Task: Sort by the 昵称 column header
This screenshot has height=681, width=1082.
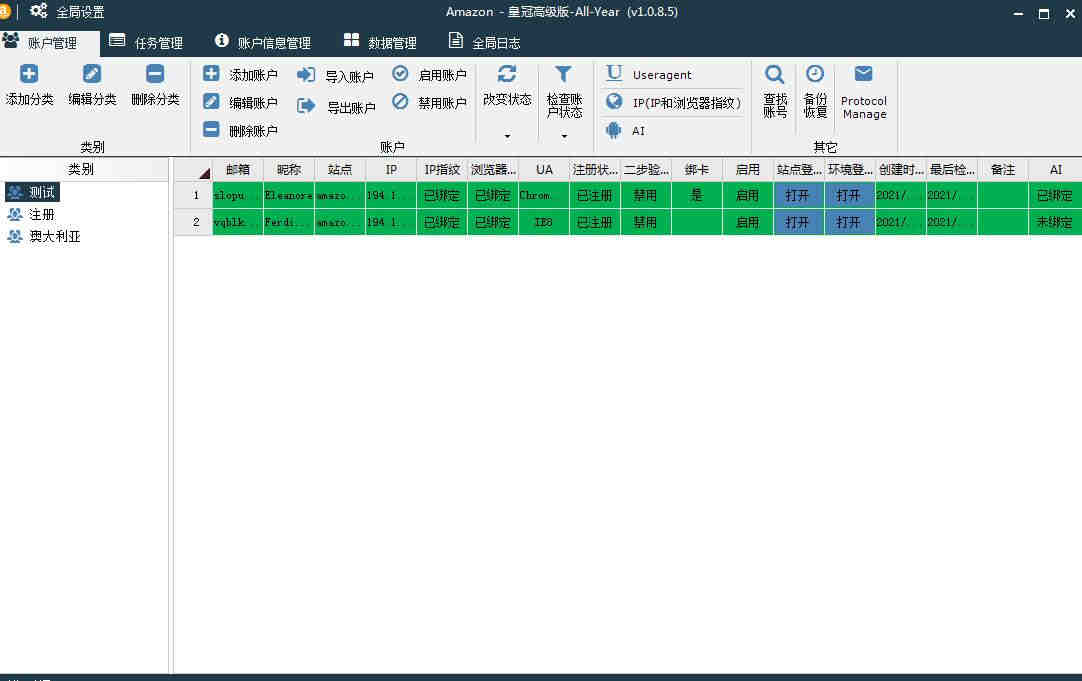Action: pyautogui.click(x=288, y=170)
